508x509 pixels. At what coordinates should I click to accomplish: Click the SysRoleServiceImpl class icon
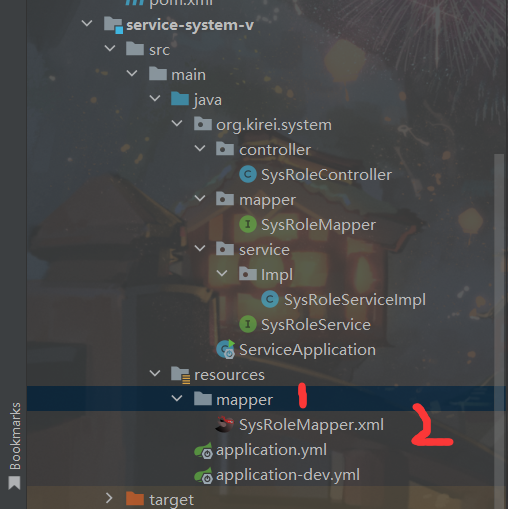point(270,299)
